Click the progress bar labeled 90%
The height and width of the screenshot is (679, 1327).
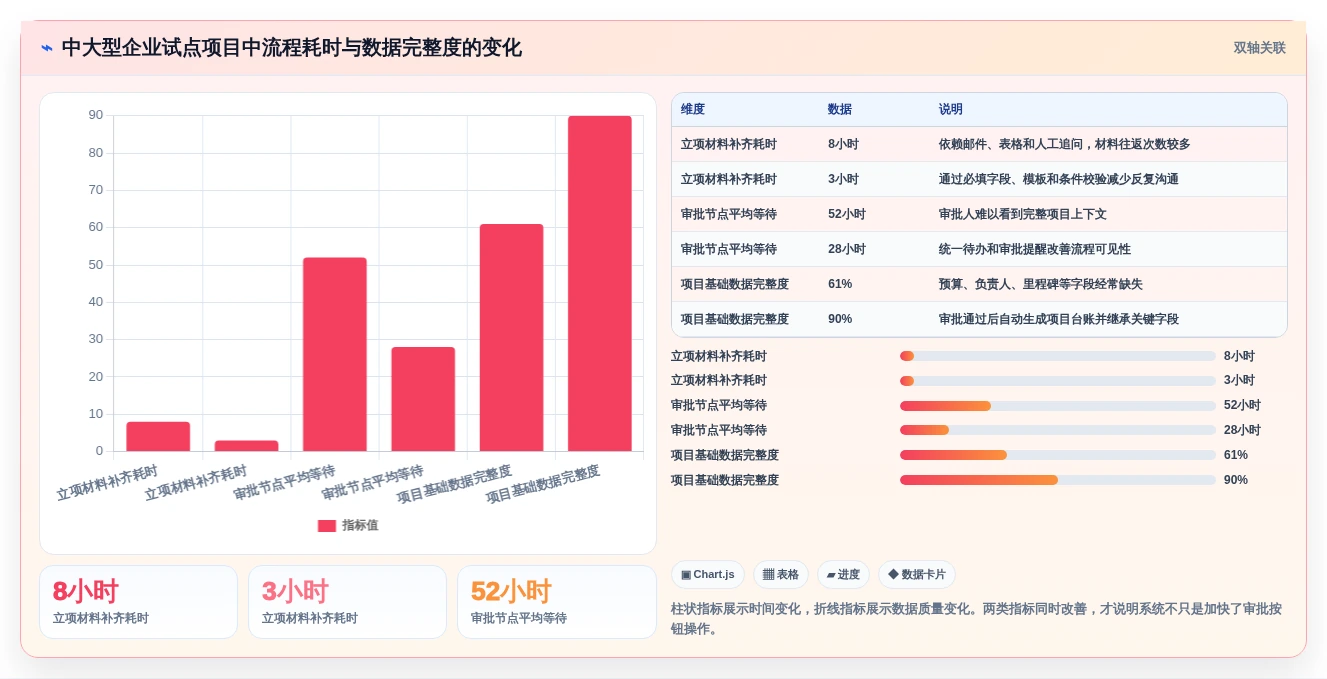pos(1058,480)
